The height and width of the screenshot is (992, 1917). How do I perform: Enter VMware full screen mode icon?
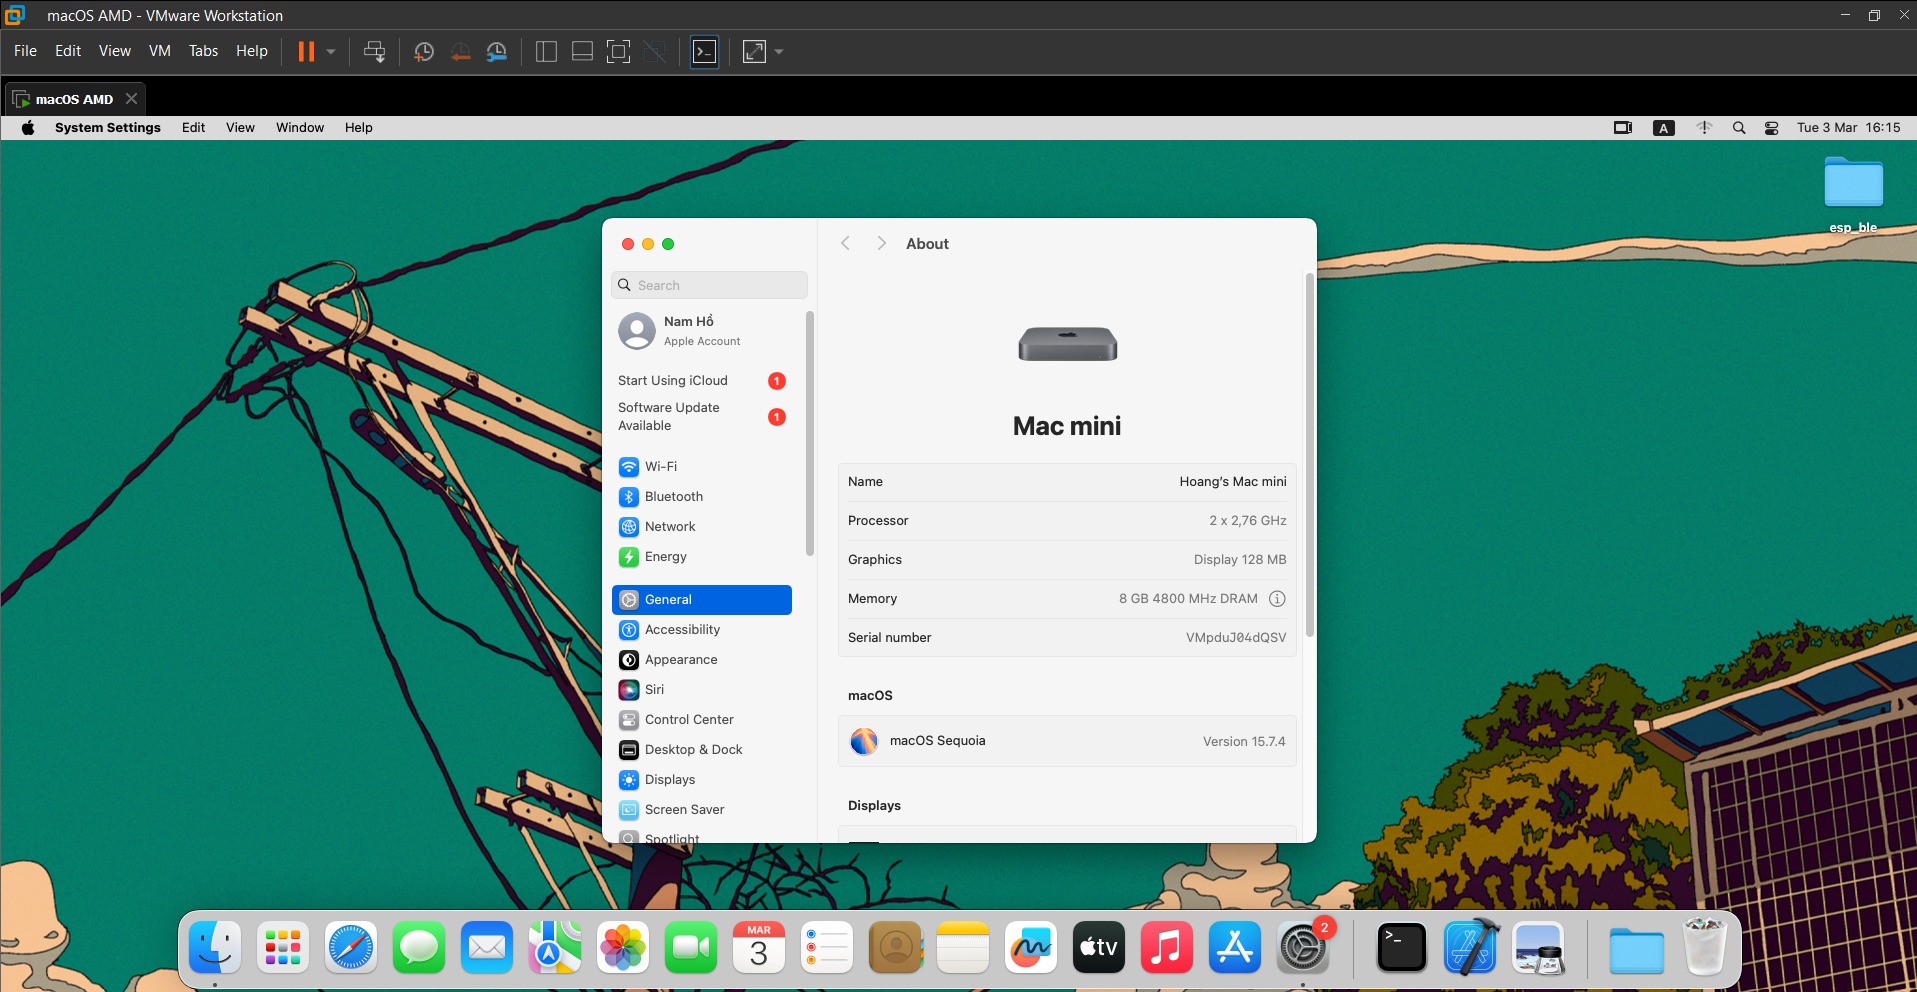[619, 52]
